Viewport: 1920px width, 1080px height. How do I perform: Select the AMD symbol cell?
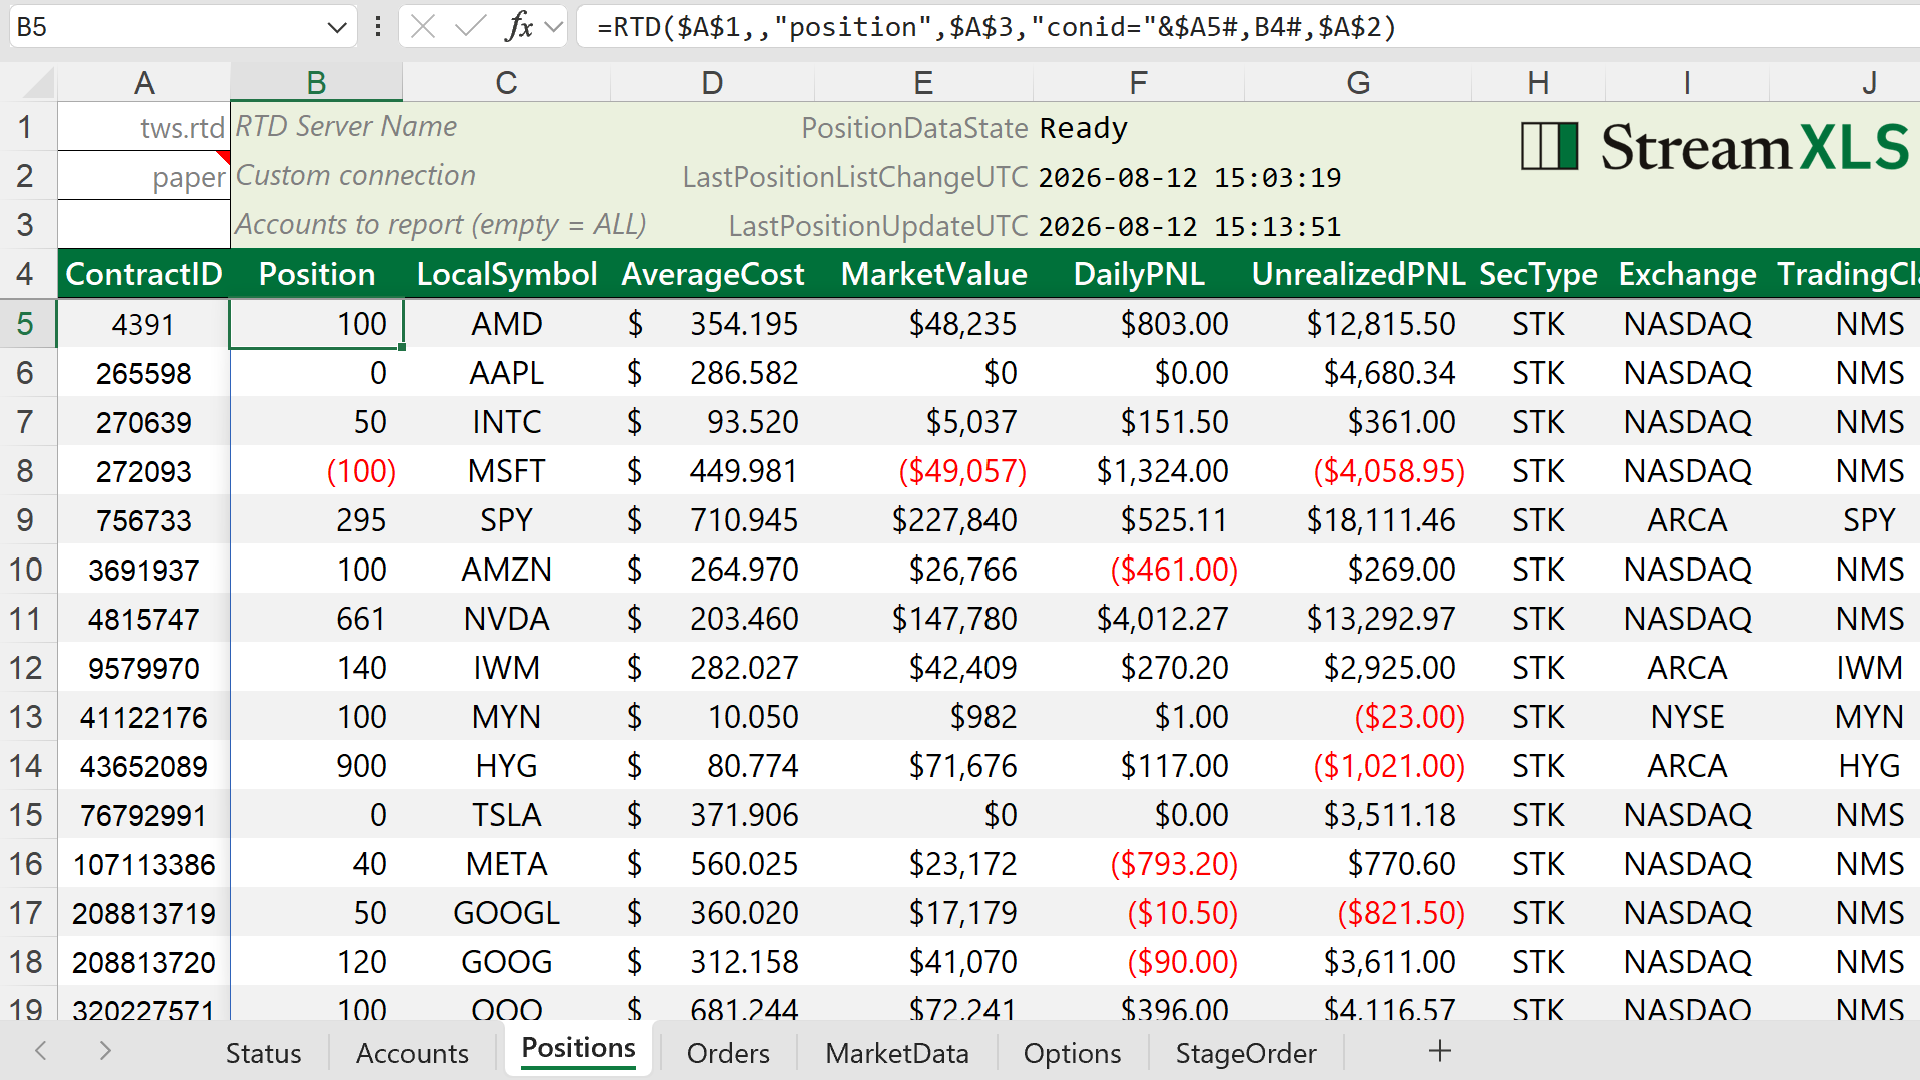506,324
